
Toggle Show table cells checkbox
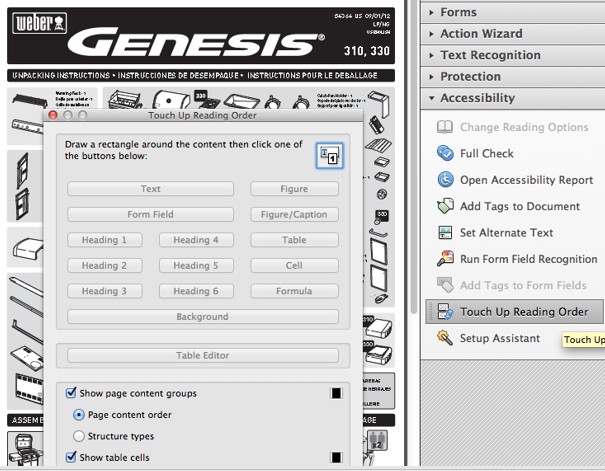point(72,457)
